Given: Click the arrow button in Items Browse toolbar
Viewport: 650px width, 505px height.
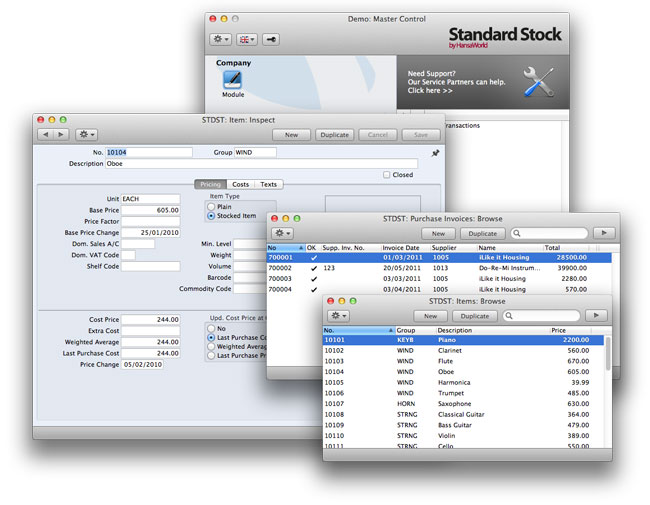Looking at the screenshot, I should click(x=596, y=316).
